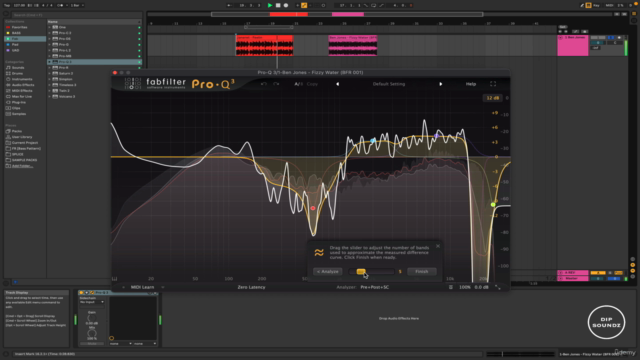Start playback with the green Play button
640x360 pixels.
point(270,5)
